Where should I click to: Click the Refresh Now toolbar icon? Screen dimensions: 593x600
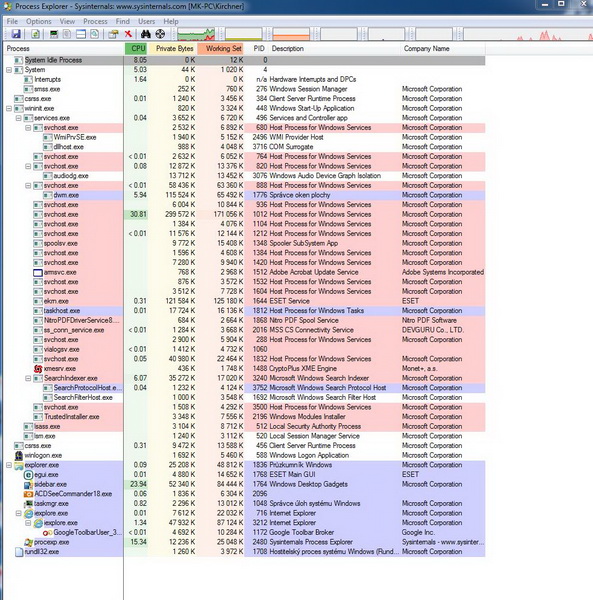(x=35, y=34)
